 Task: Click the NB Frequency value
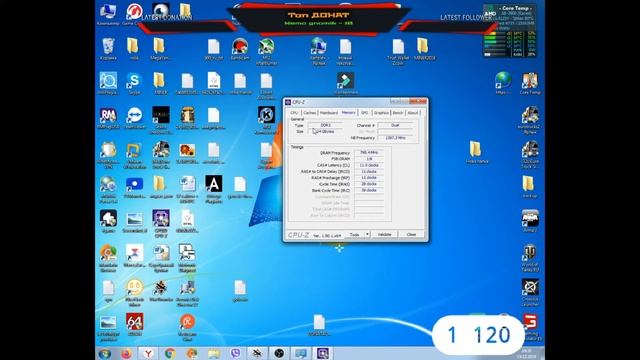pos(395,138)
